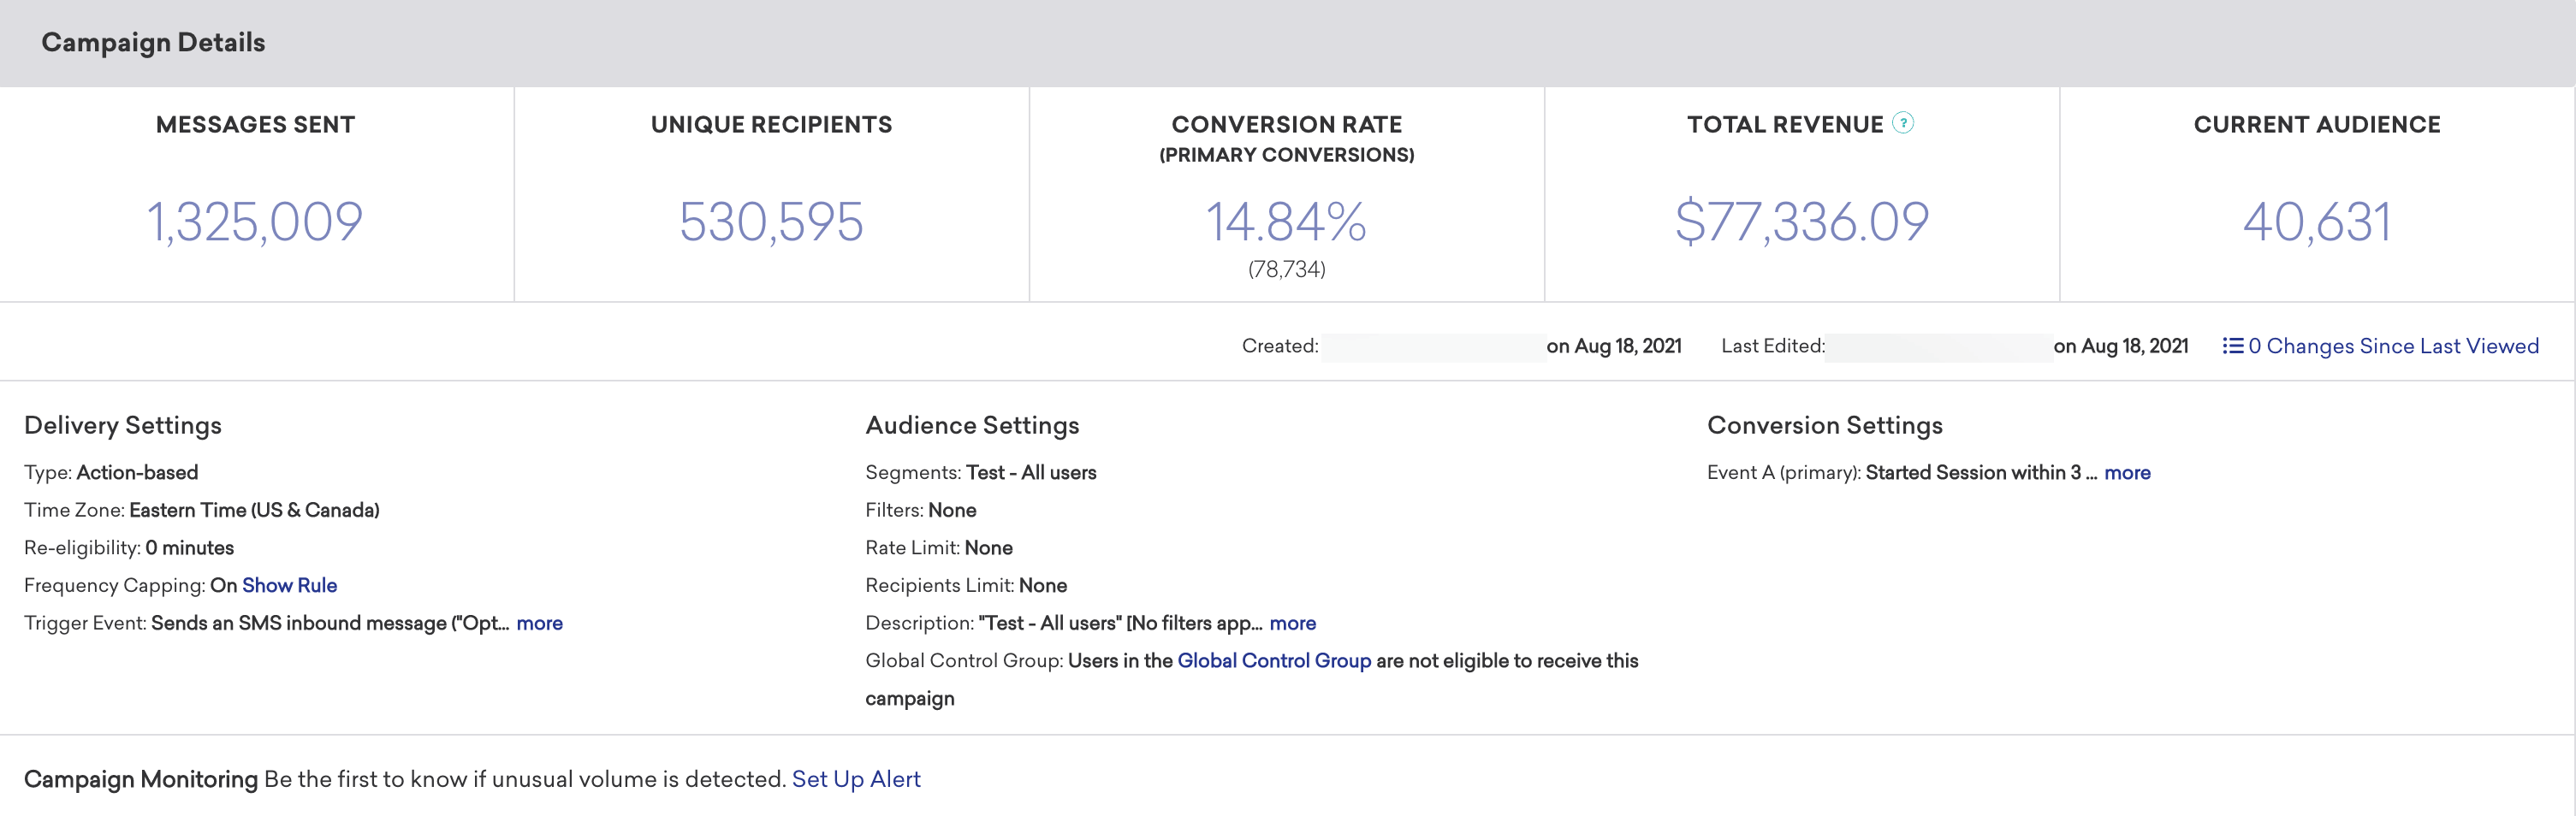Click the UNIQUE RECIPIENTS label
The height and width of the screenshot is (816, 2576).
[771, 124]
